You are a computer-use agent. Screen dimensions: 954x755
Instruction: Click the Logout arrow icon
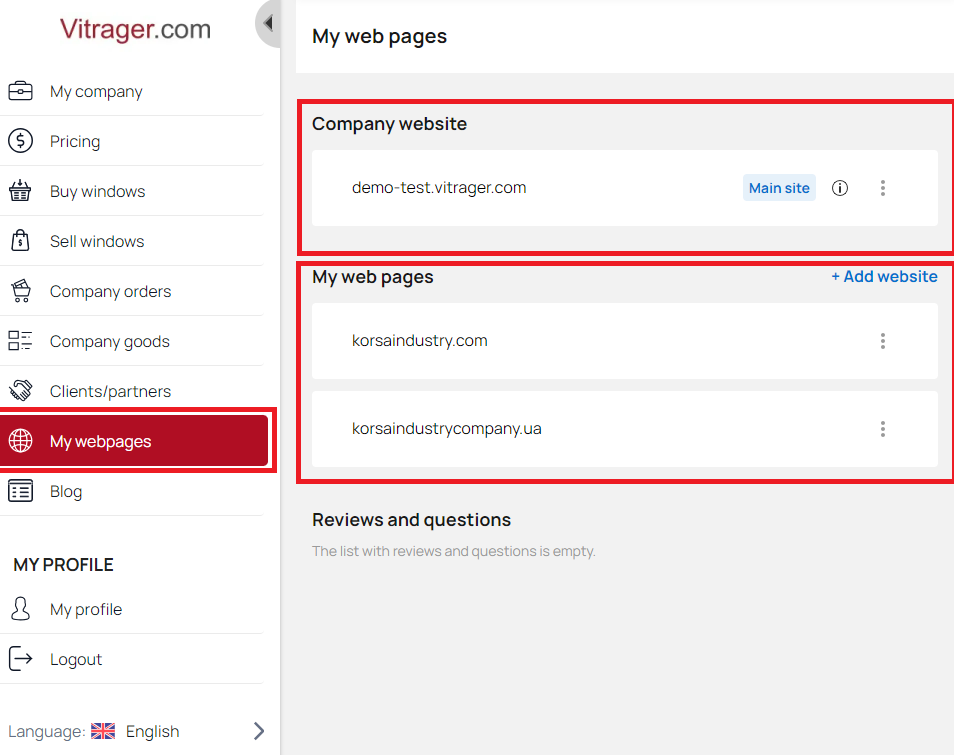(20, 658)
